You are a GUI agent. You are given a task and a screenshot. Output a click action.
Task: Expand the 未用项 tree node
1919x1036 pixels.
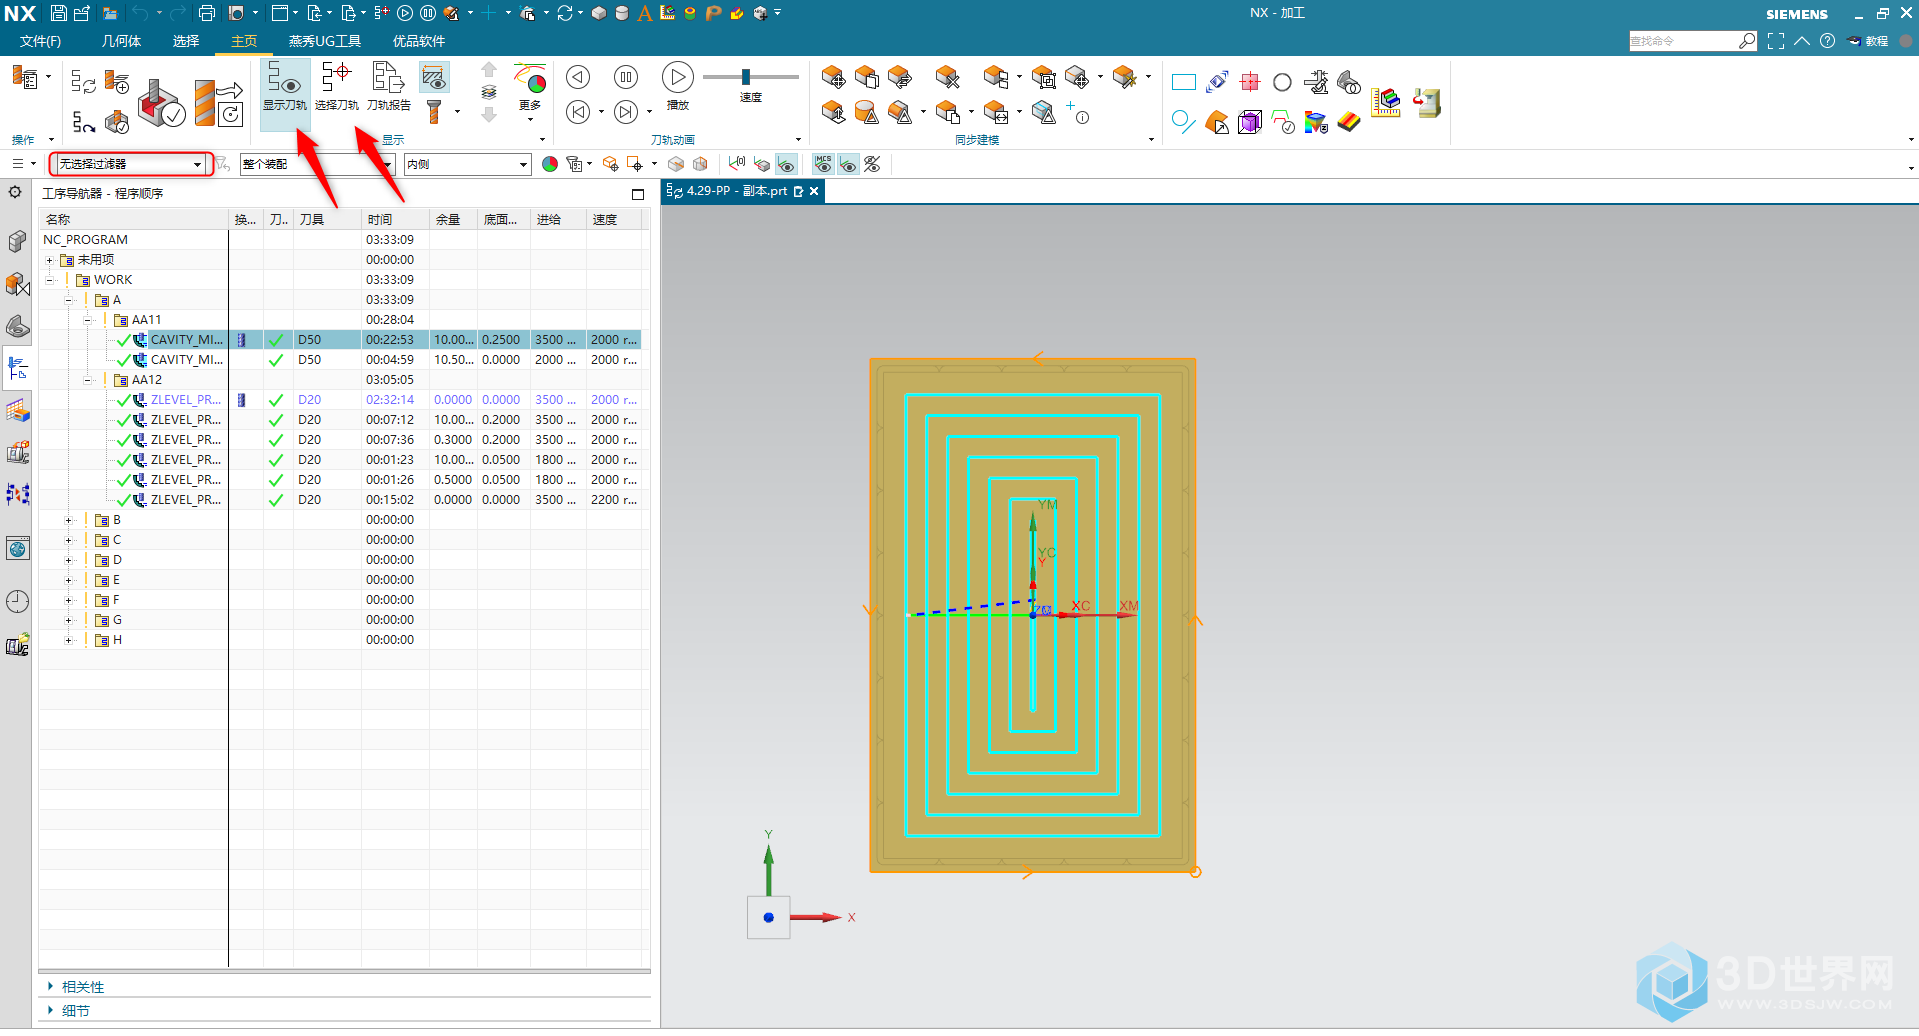point(49,260)
